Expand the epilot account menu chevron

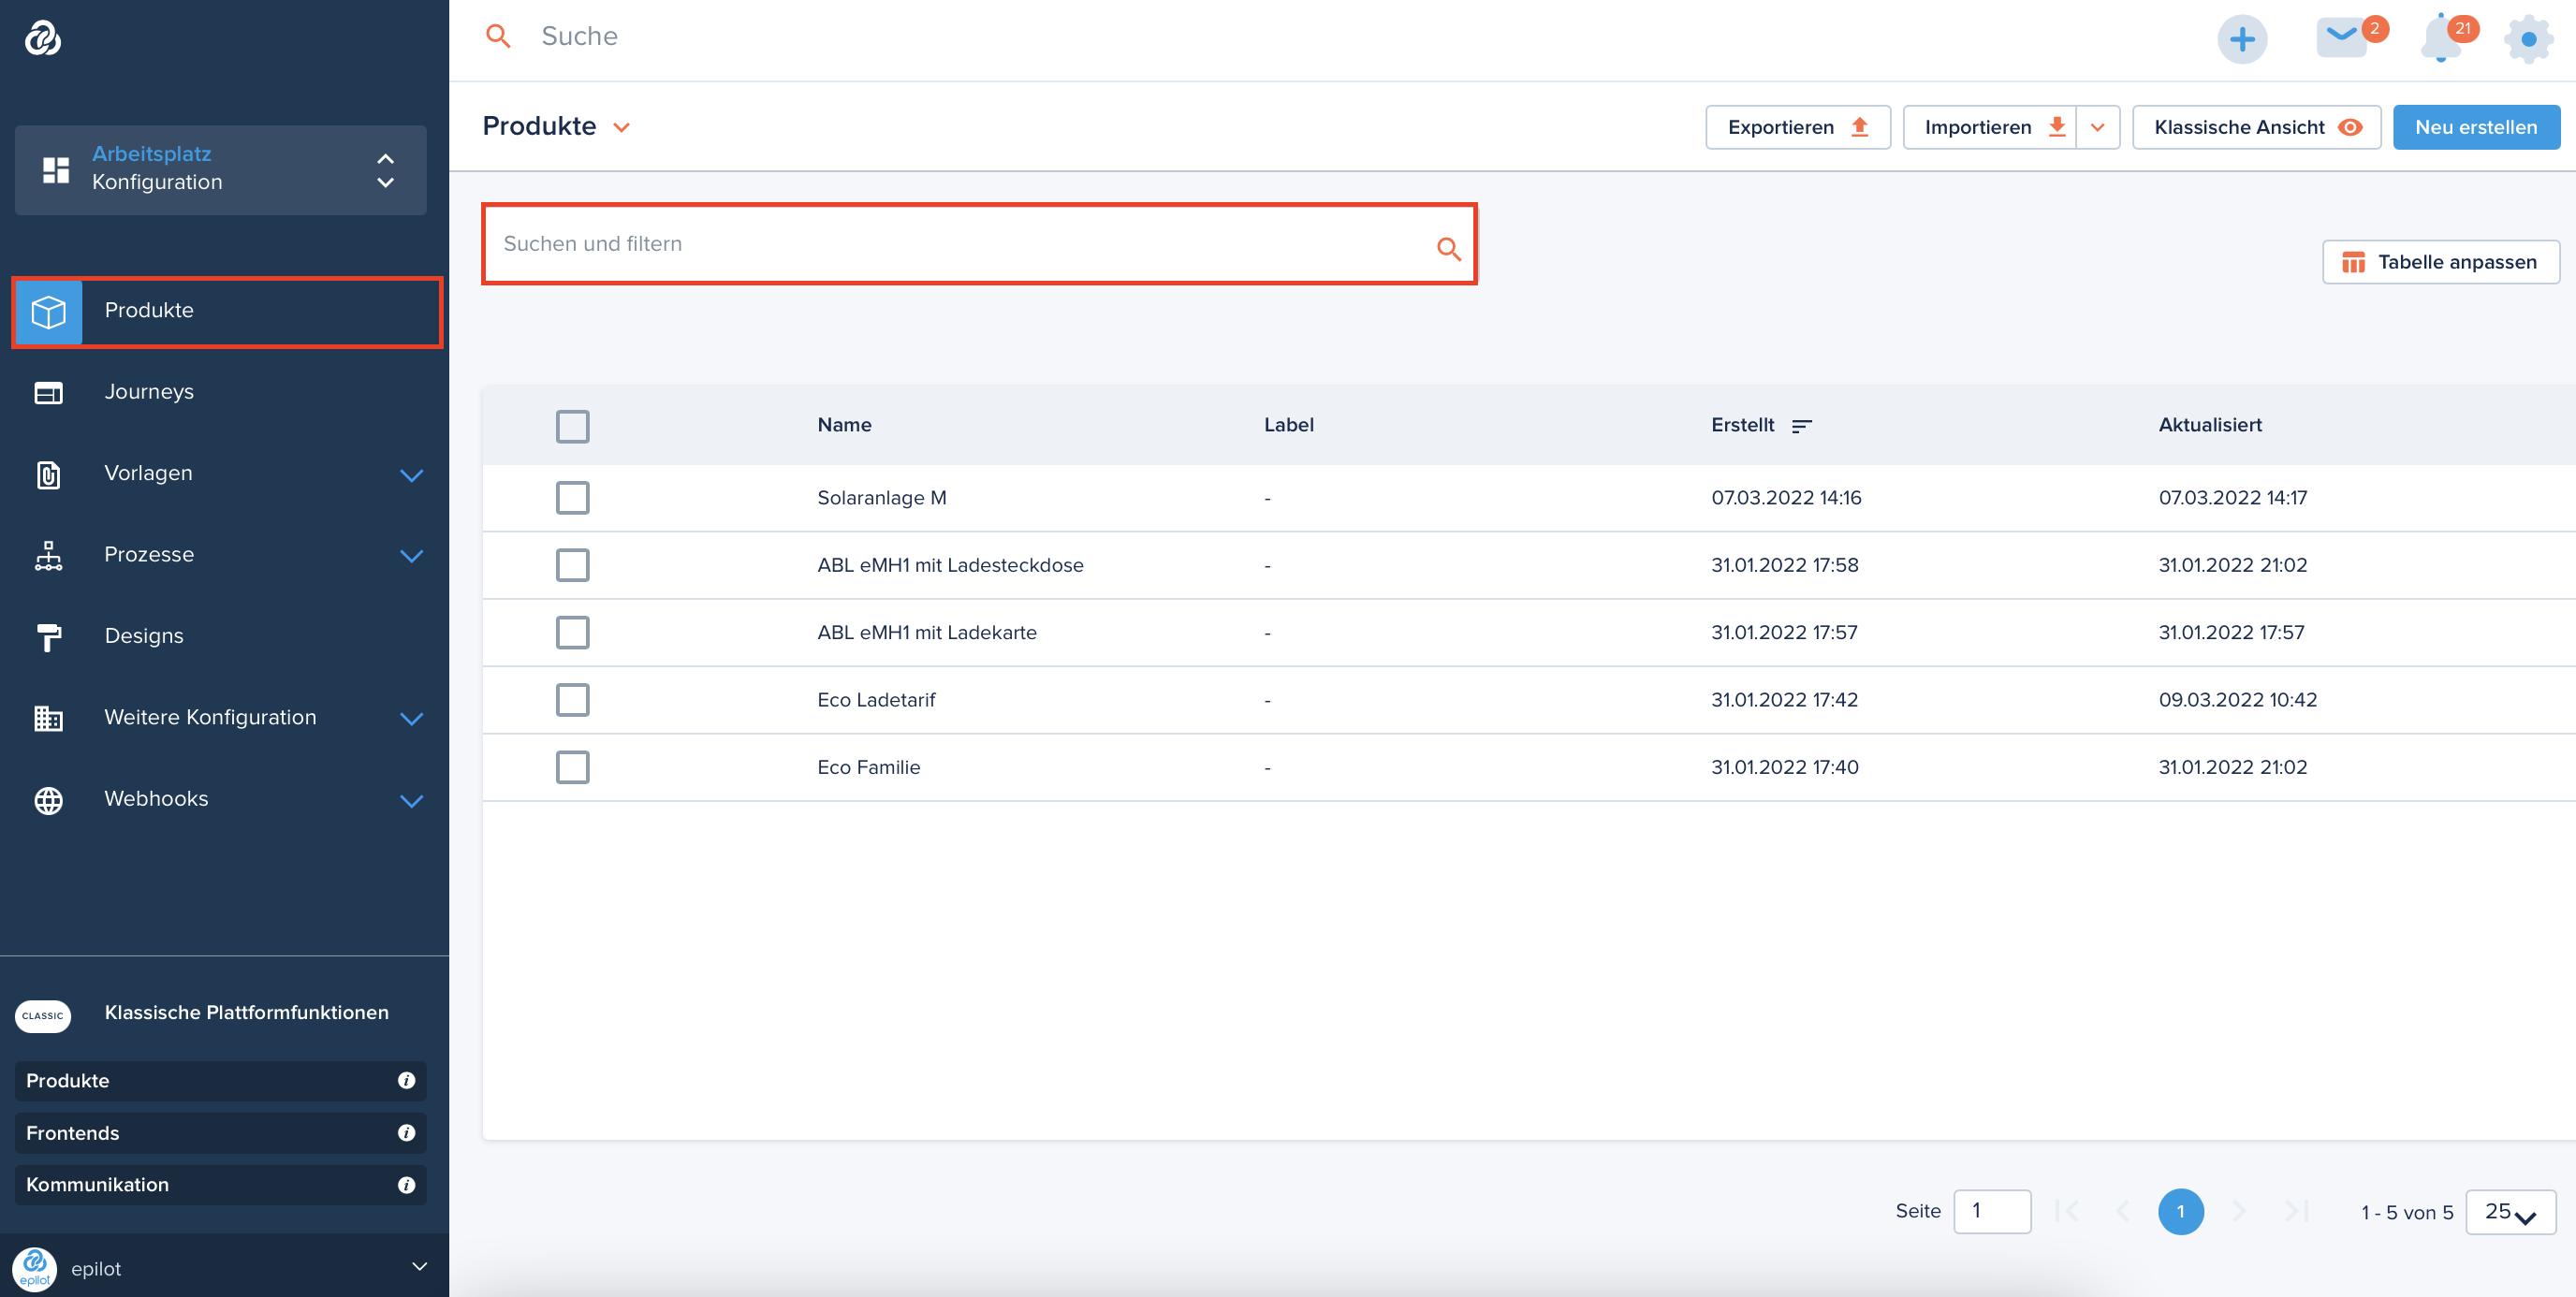[420, 1267]
